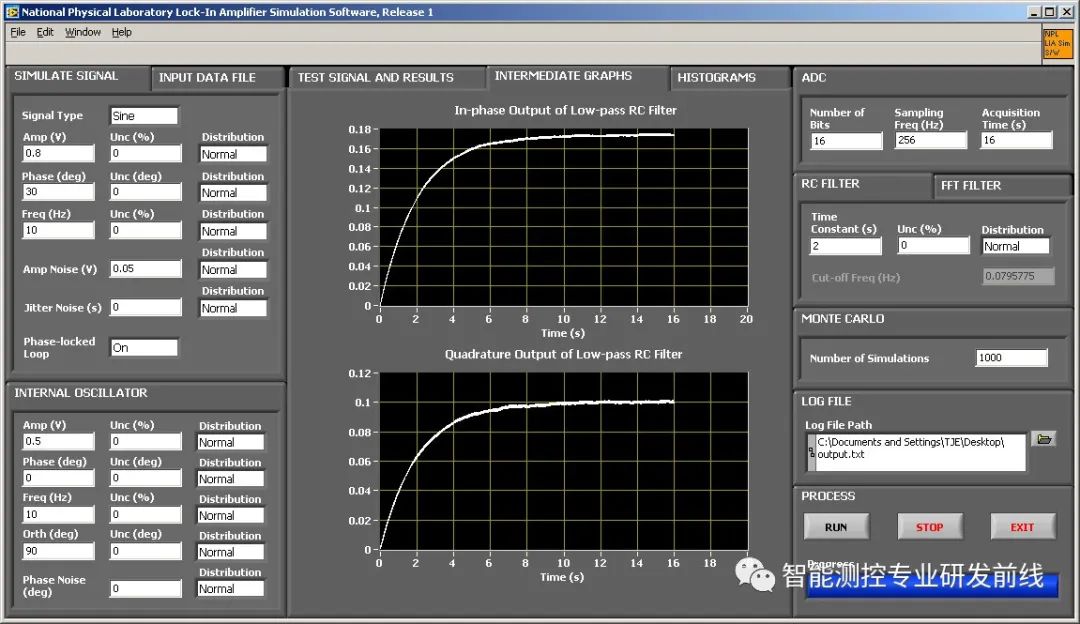Click the signal Phase (deg) field showing 30

[59, 191]
